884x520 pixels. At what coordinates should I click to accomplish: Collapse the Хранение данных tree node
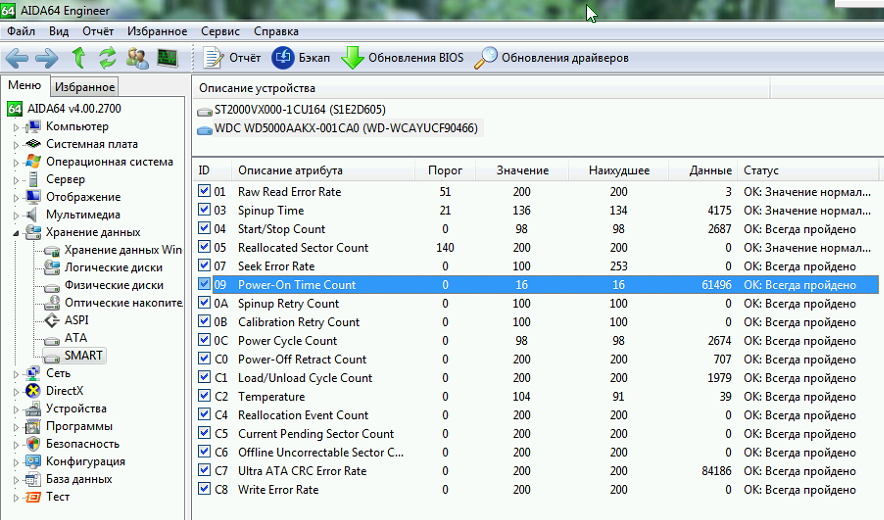(x=16, y=233)
